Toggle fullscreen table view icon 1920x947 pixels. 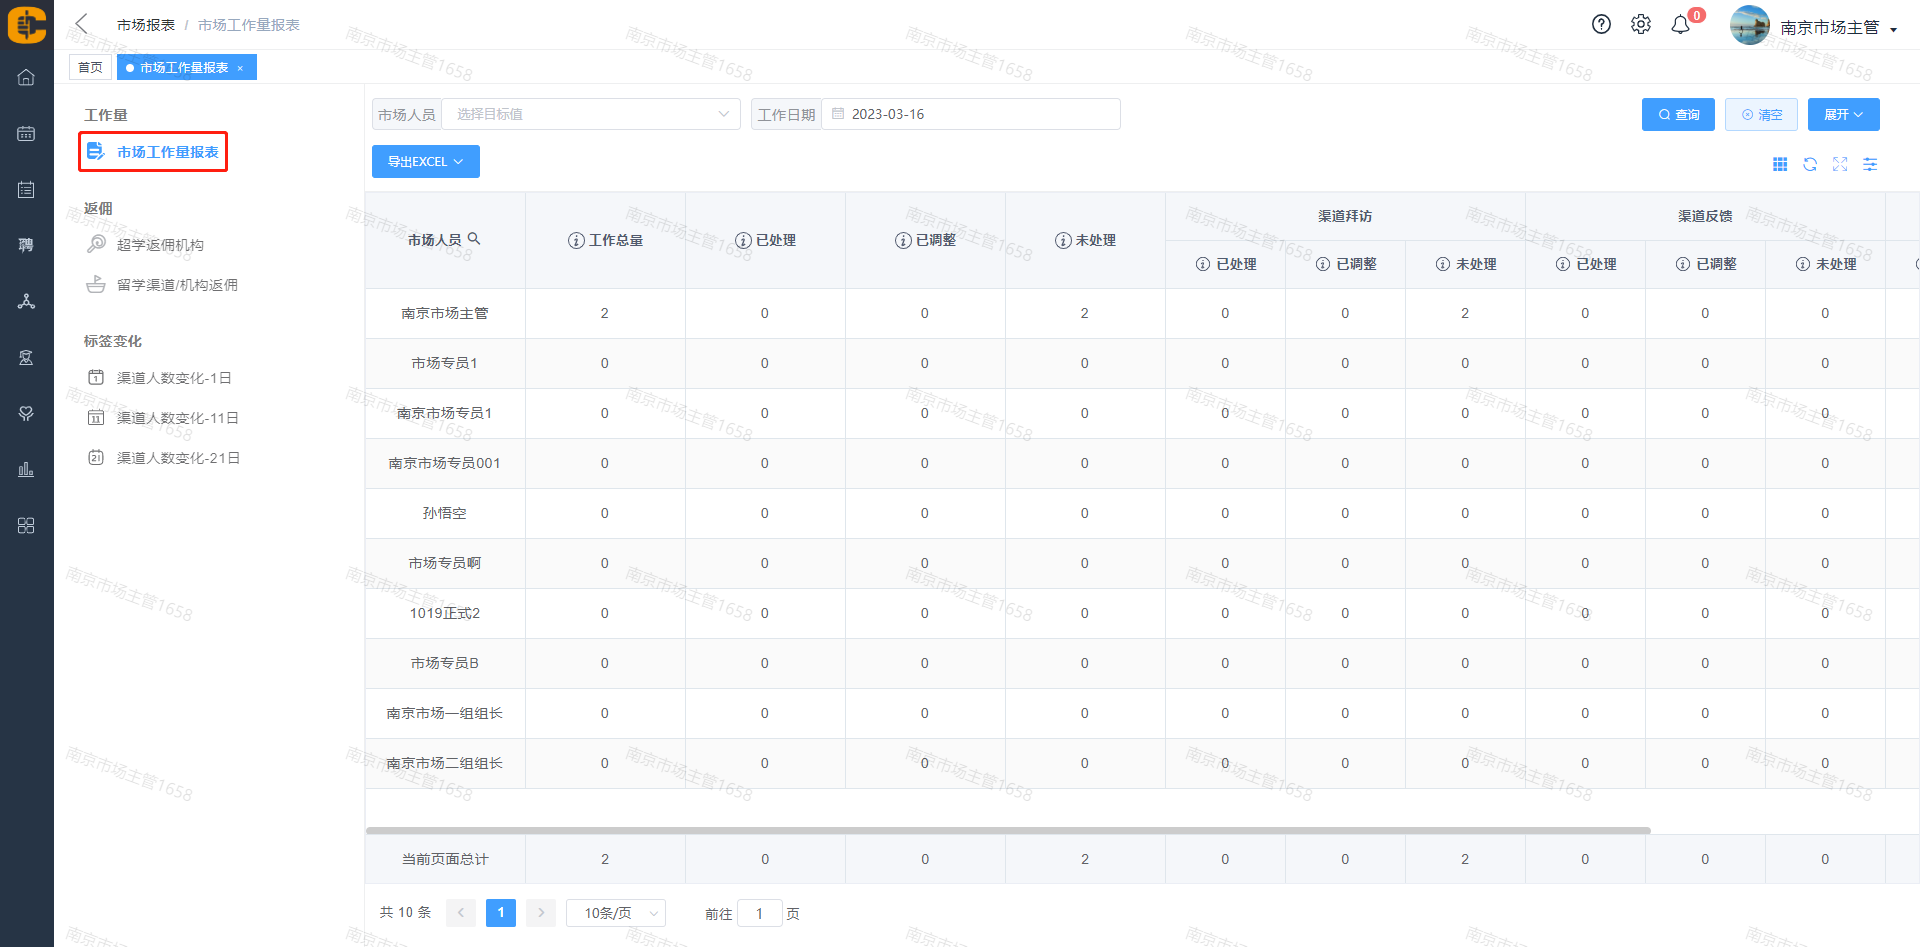tap(1840, 164)
